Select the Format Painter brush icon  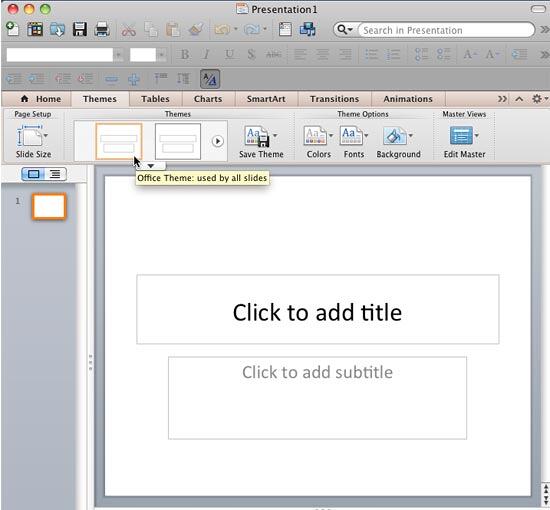(196, 29)
